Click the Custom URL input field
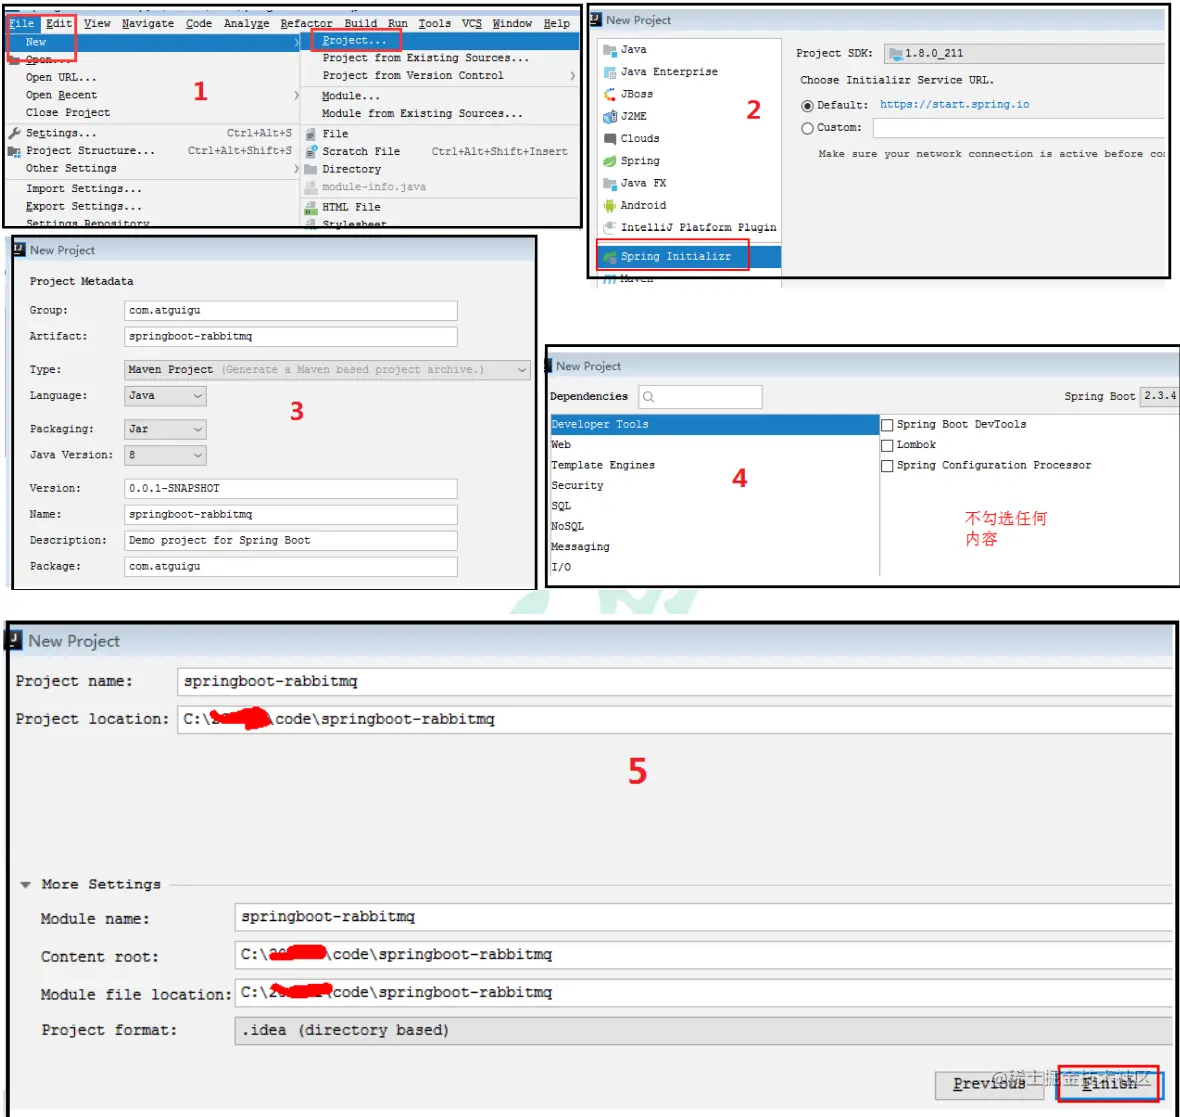 point(1019,128)
